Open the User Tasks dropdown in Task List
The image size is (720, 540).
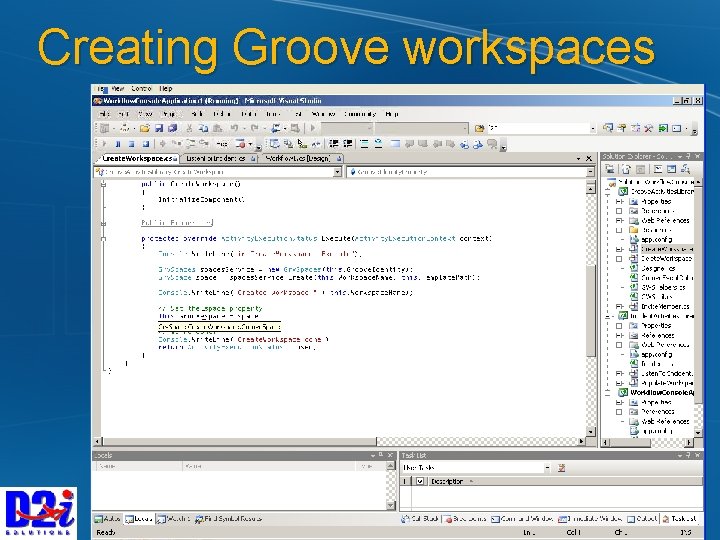click(547, 468)
